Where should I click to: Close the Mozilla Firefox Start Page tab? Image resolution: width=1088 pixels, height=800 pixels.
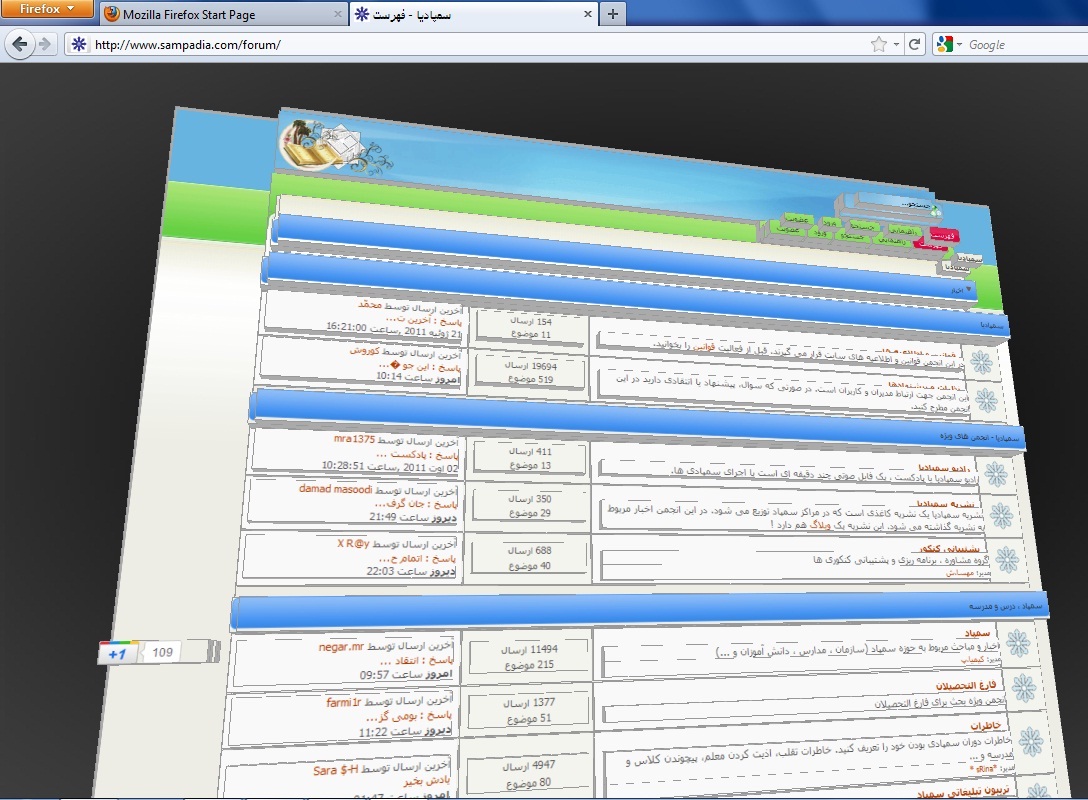337,14
